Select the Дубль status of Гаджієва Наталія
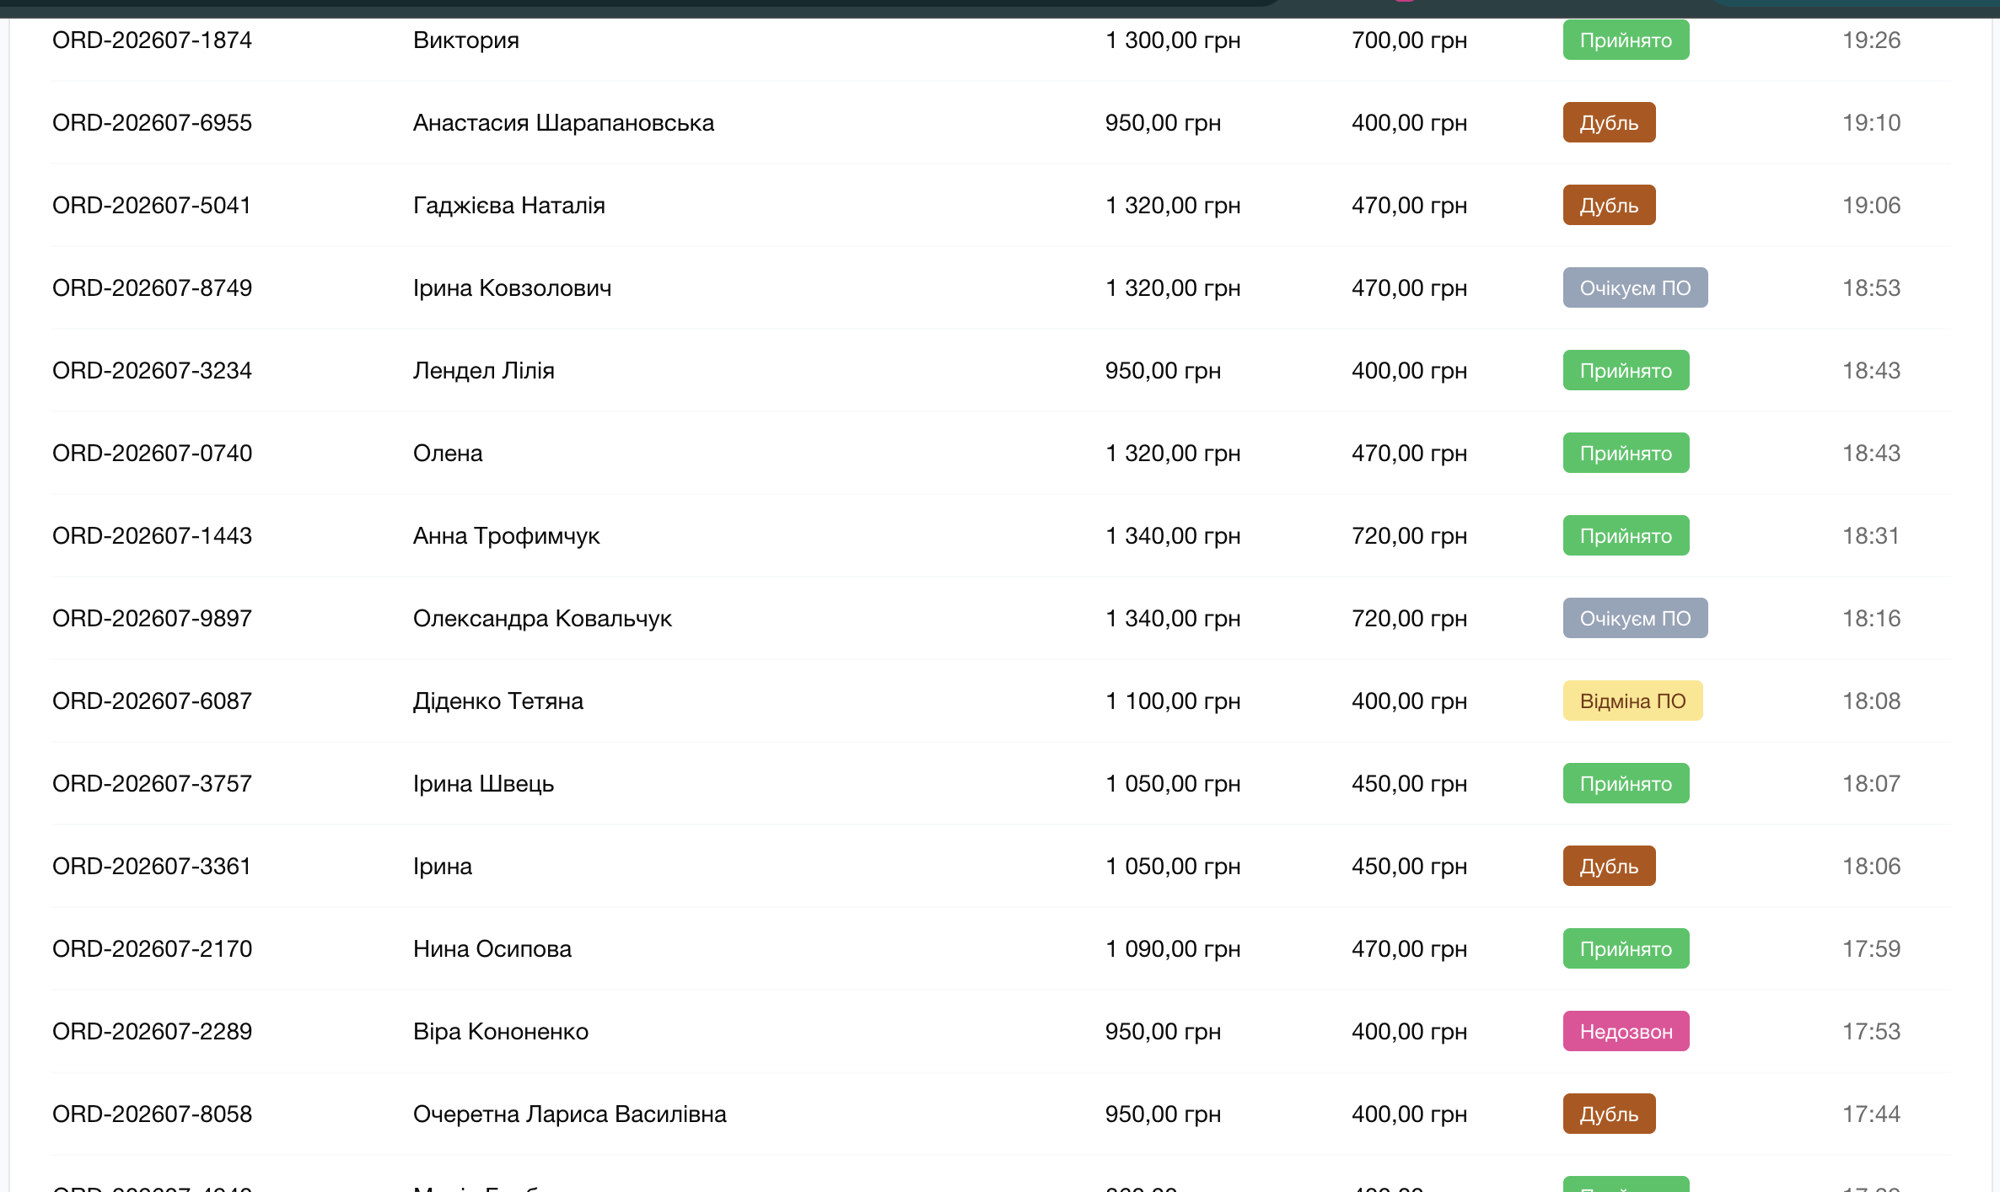2000x1192 pixels. pyautogui.click(x=1609, y=205)
